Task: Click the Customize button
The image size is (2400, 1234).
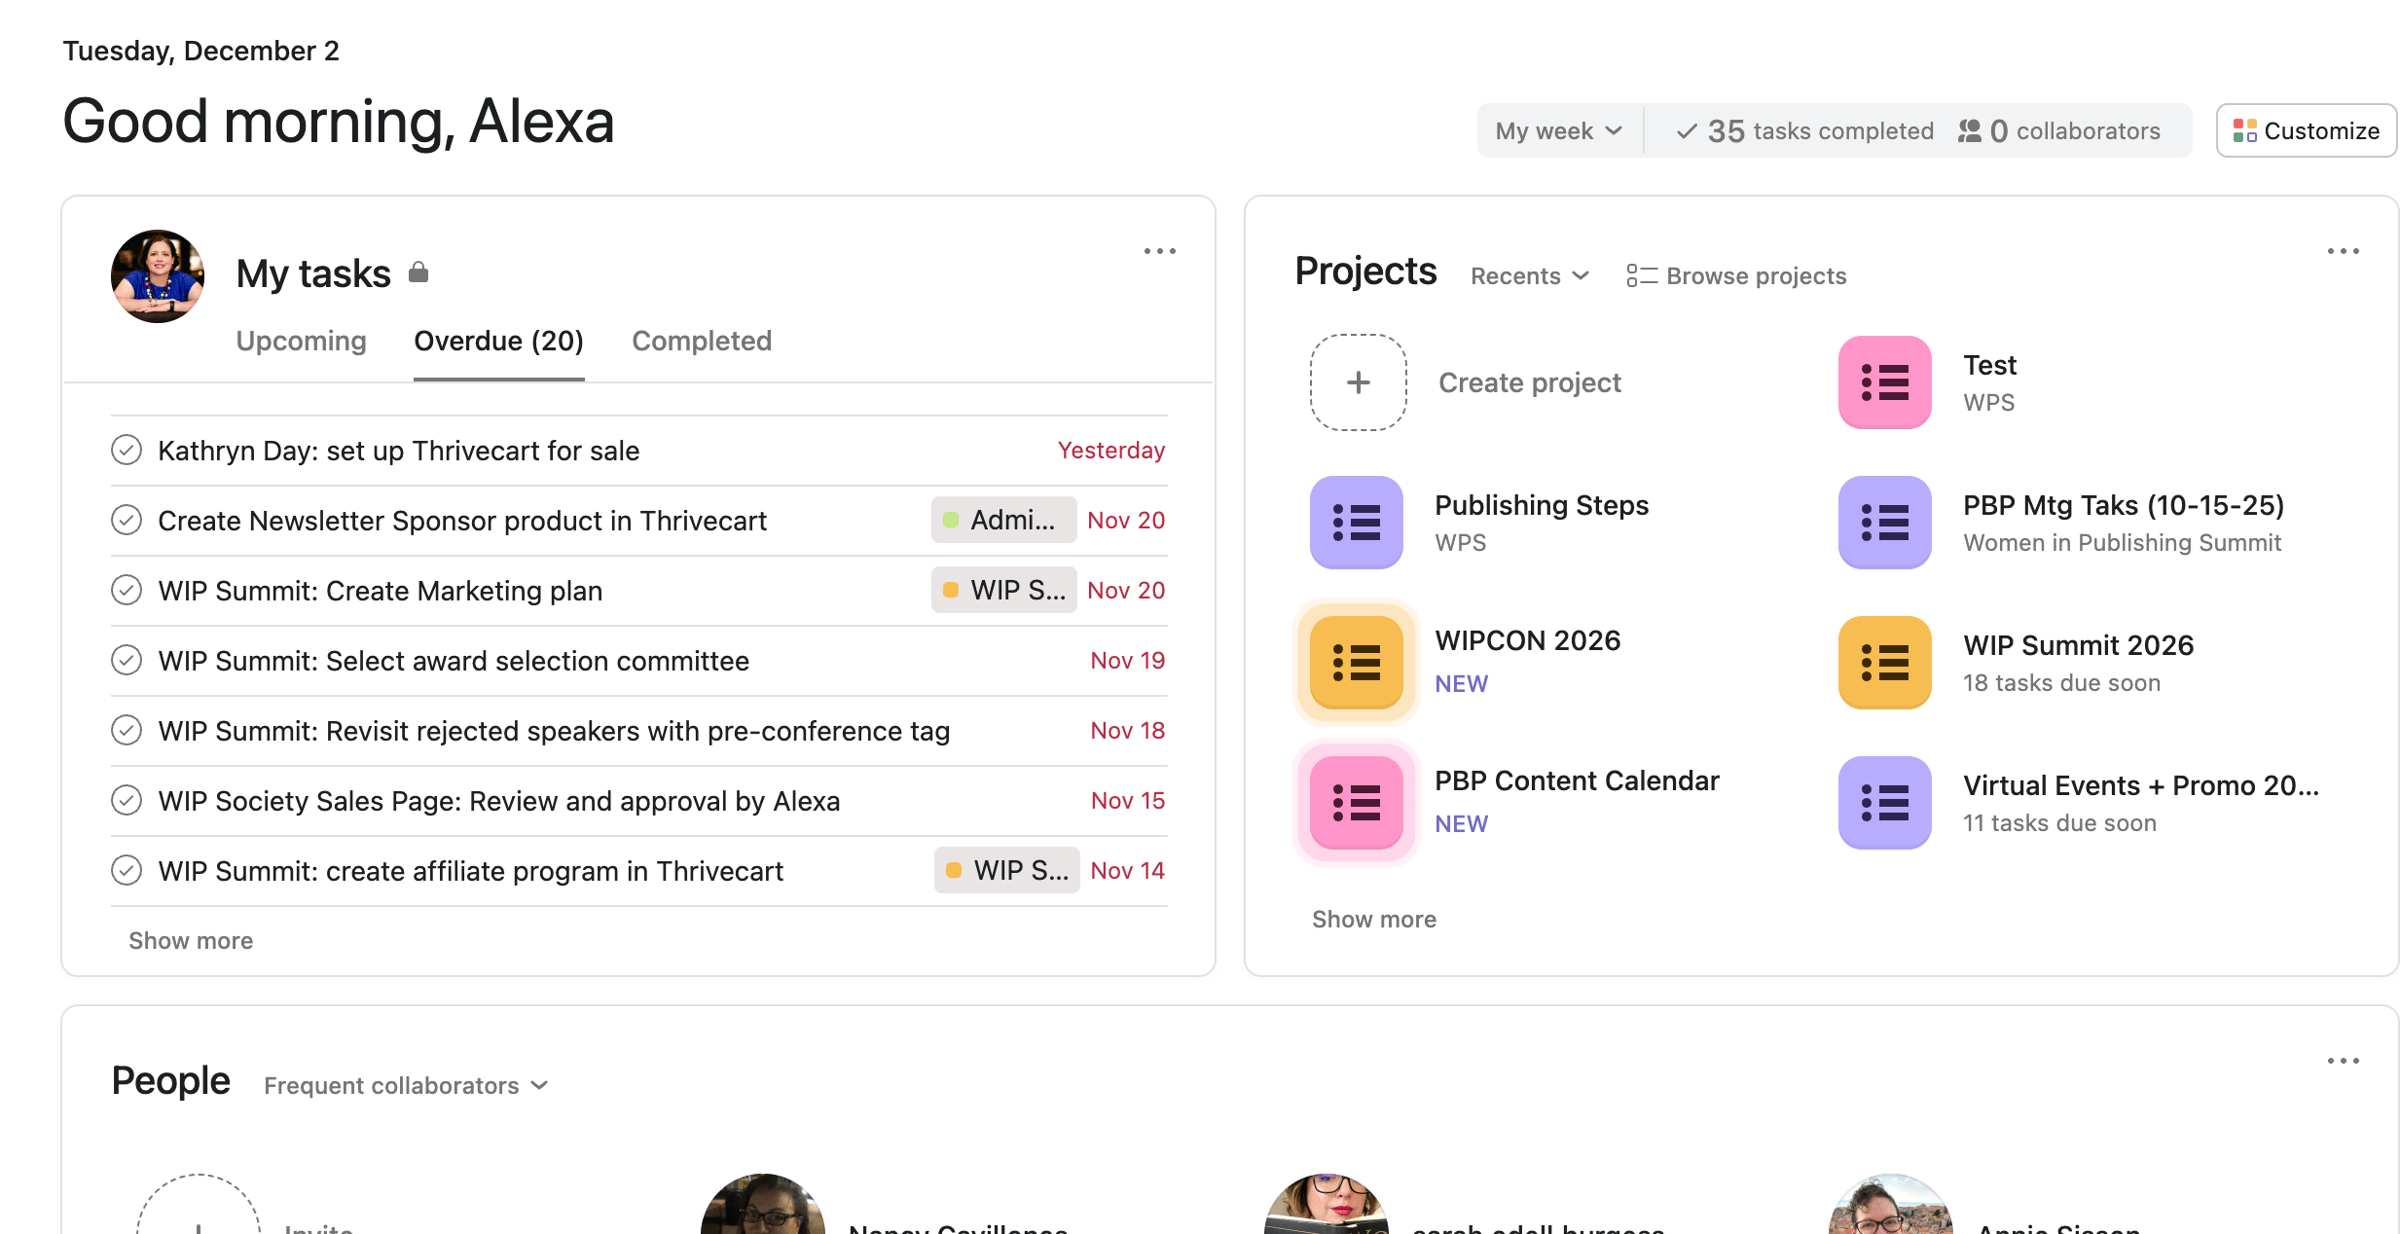Action: 2305,131
